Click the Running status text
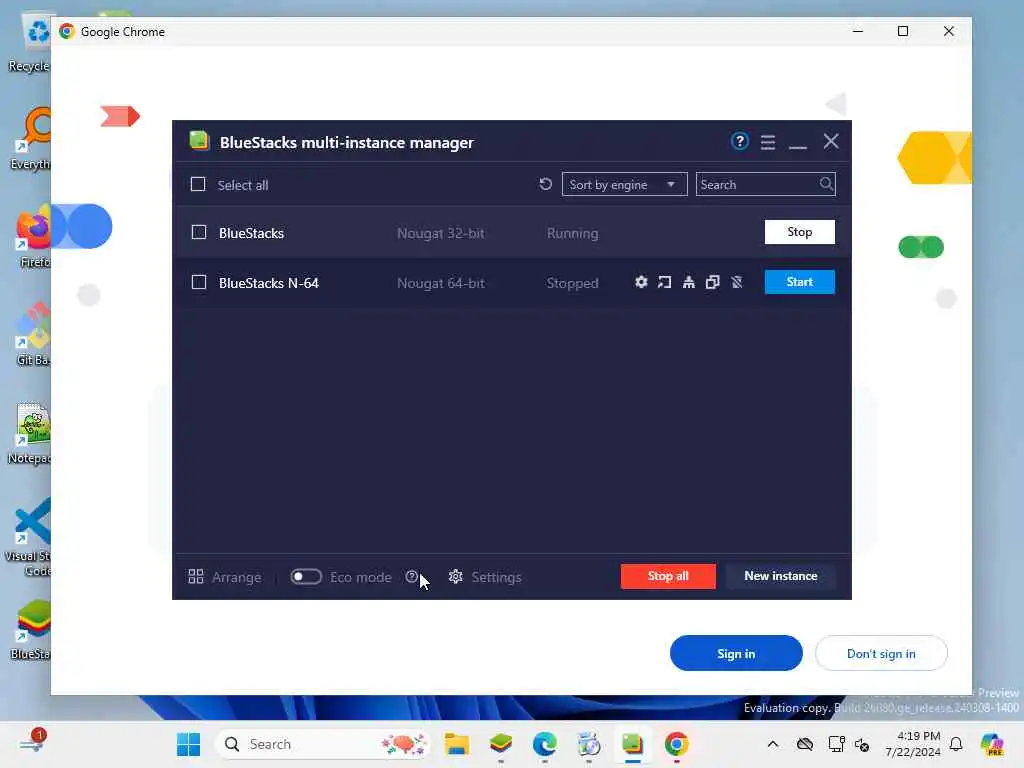1024x768 pixels. coord(572,233)
